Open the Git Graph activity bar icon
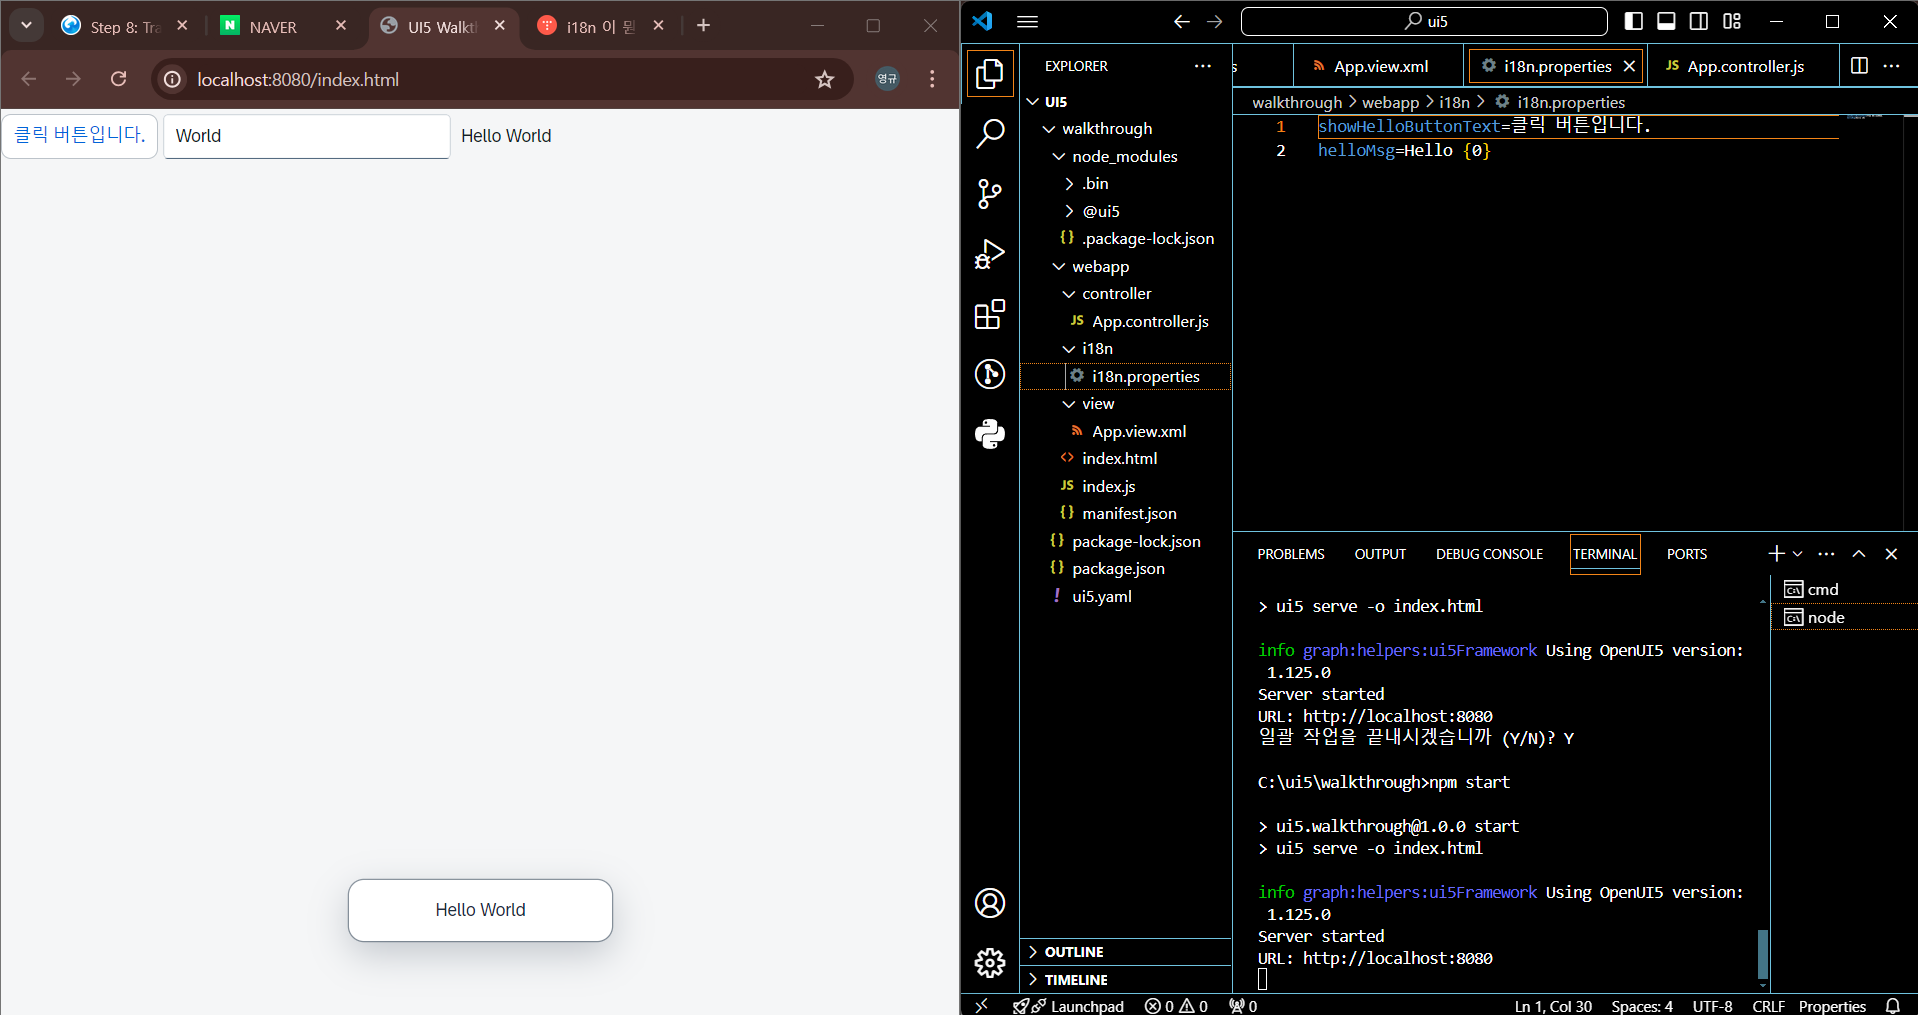The height and width of the screenshot is (1015, 1918). click(990, 374)
